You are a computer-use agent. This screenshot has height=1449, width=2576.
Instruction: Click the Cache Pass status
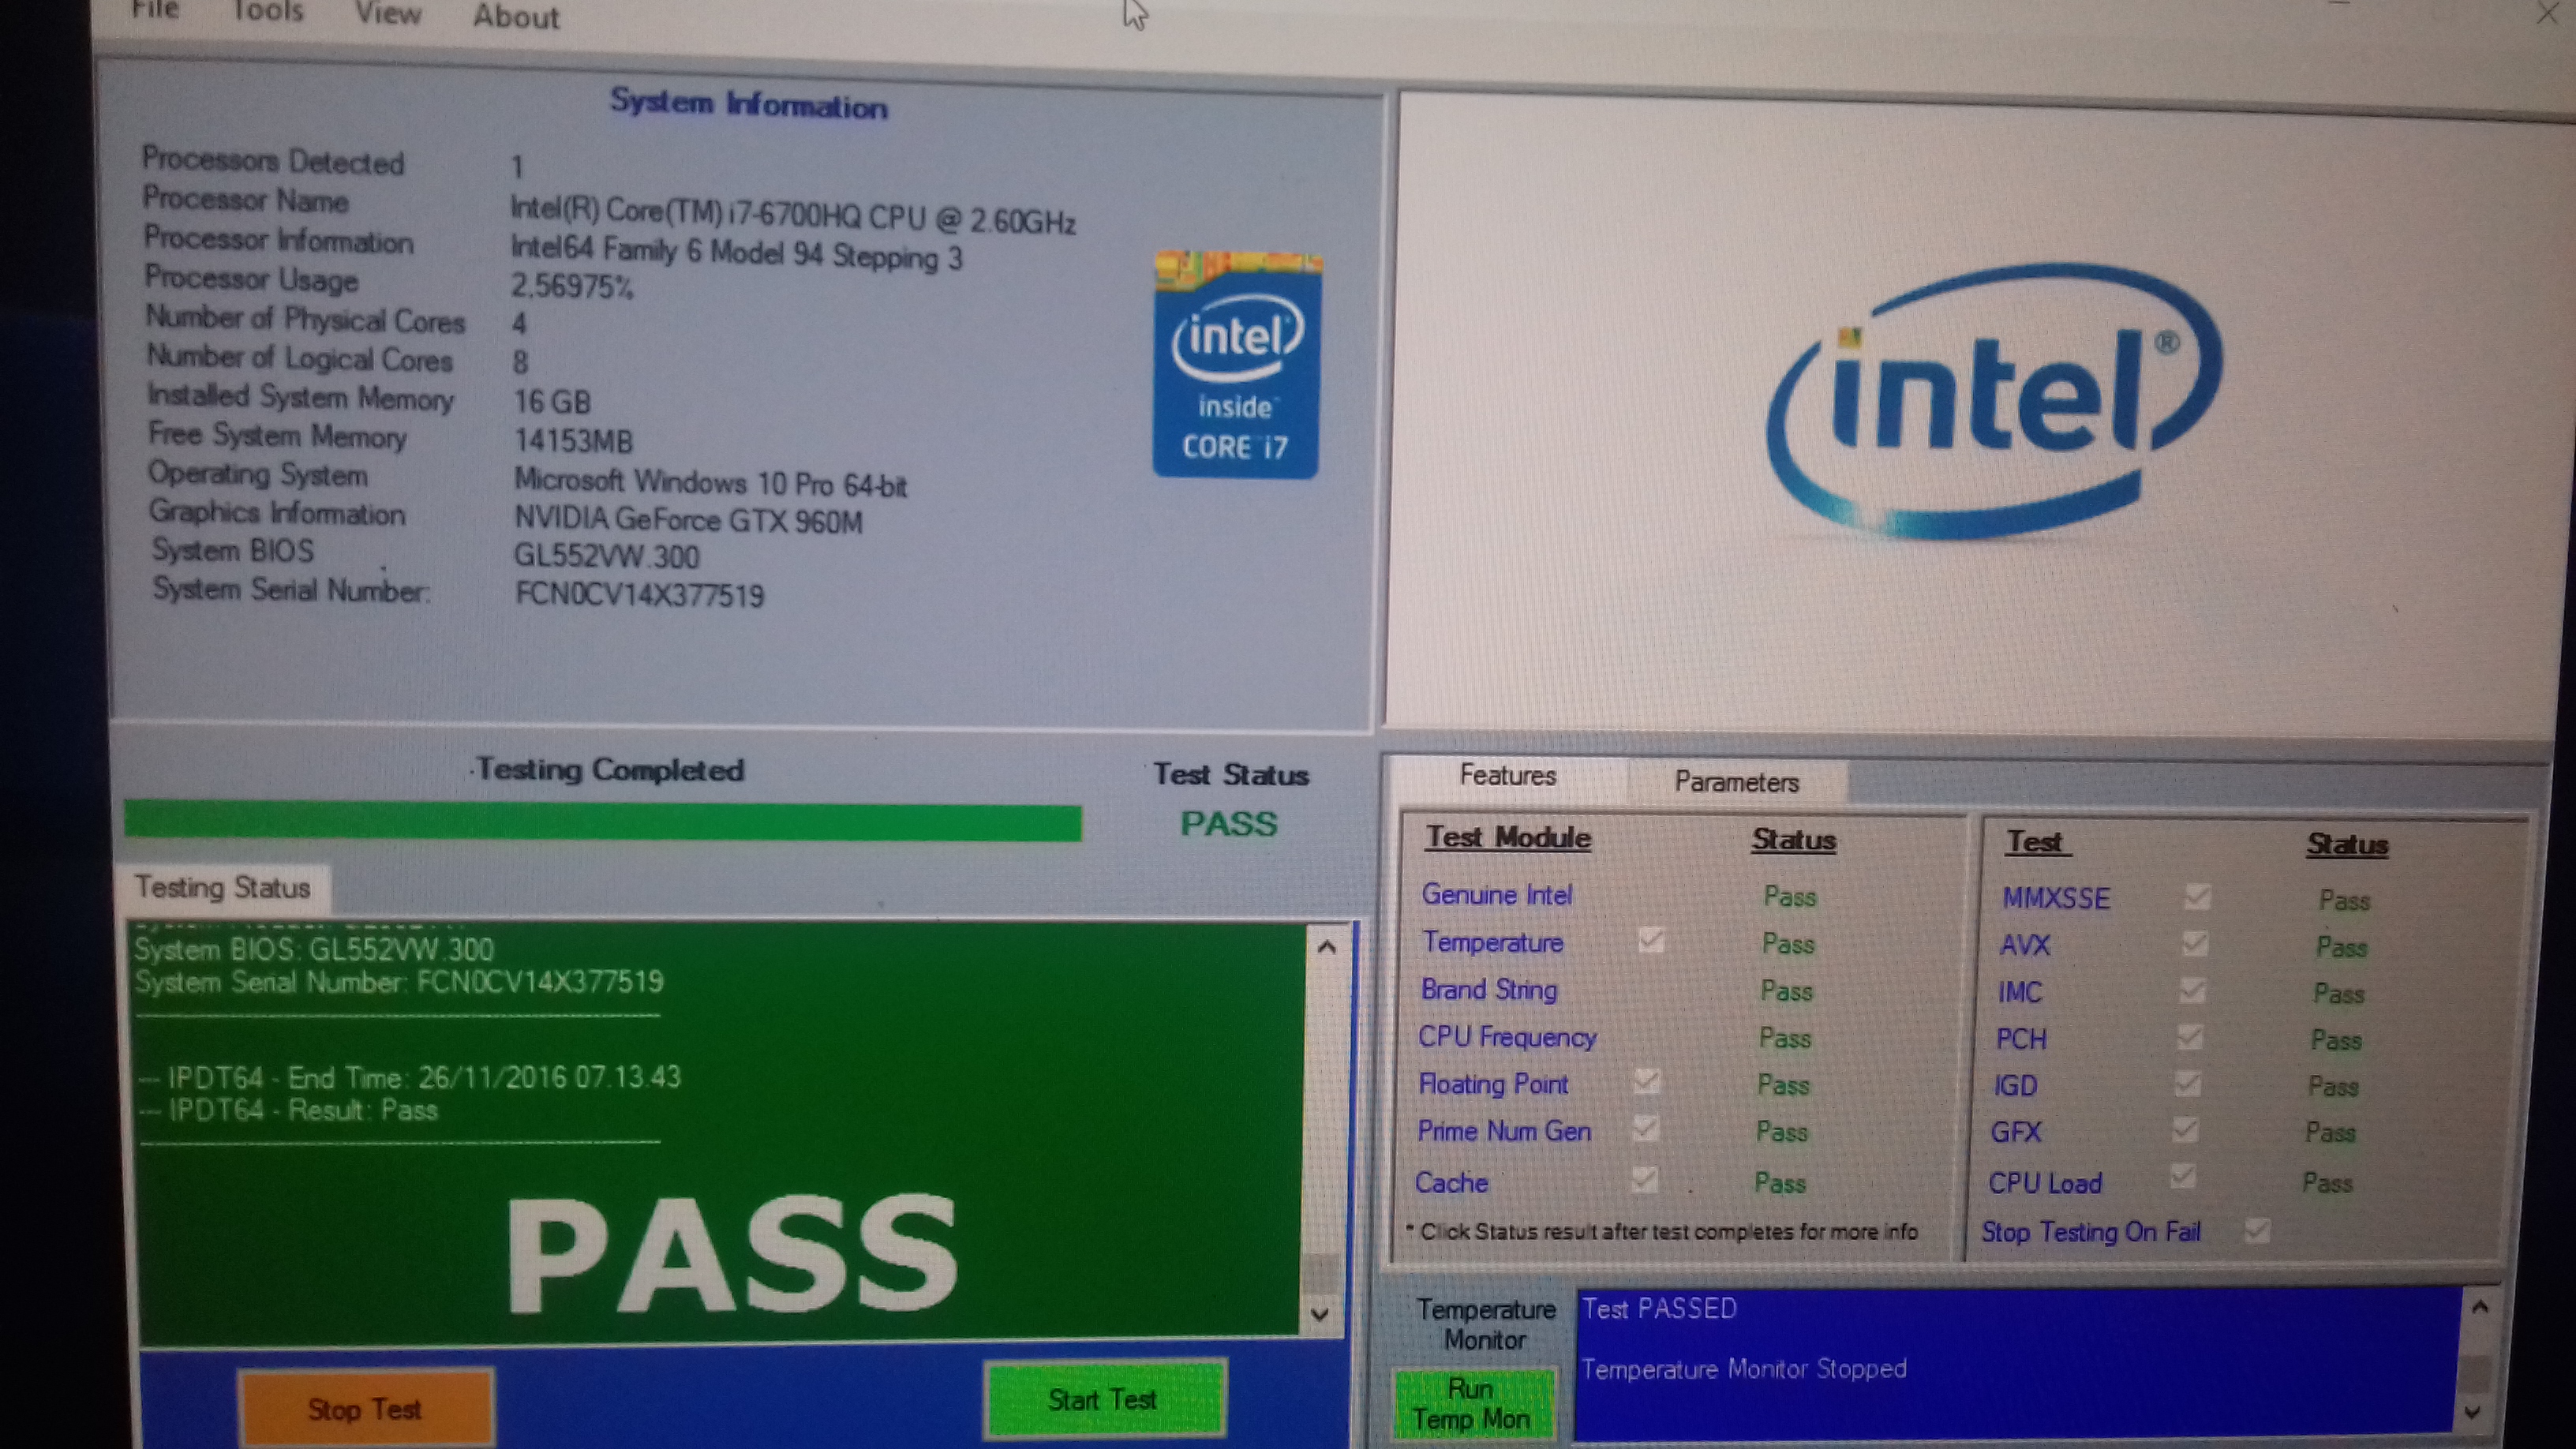[1780, 1184]
